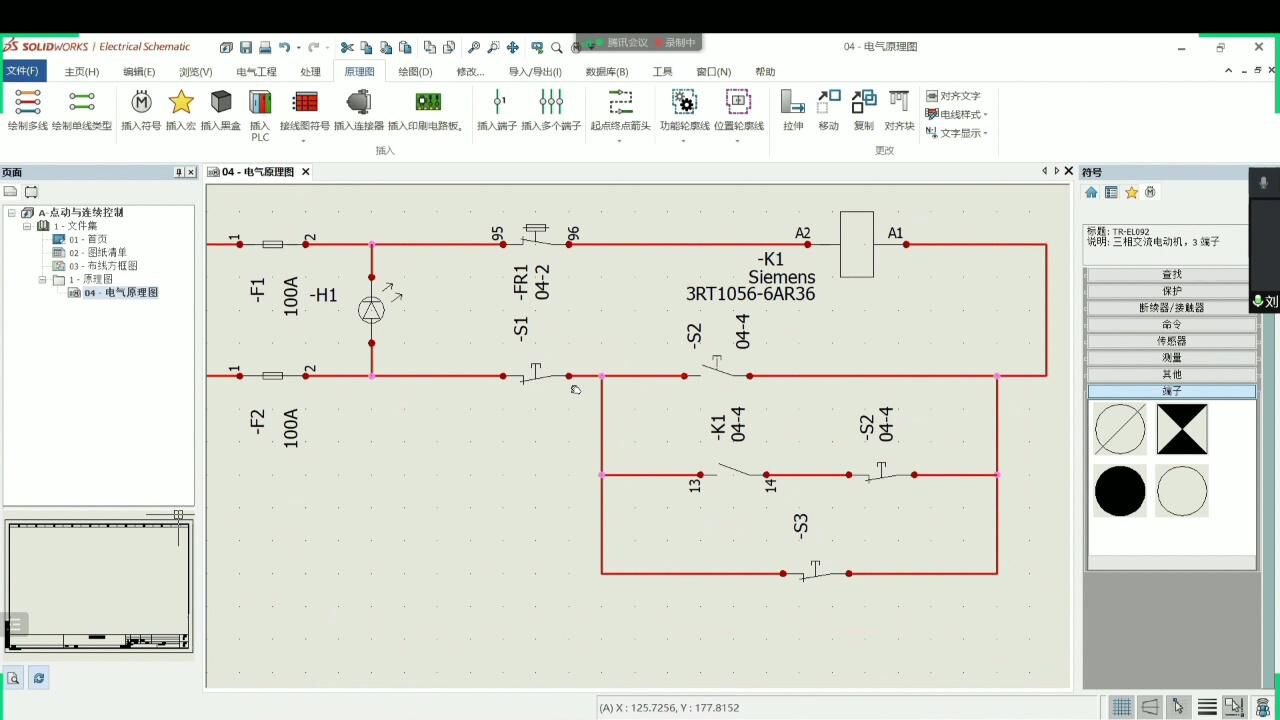
Task: Select the 绘制多线 multi-wire drawing tool
Action: click(x=27, y=108)
